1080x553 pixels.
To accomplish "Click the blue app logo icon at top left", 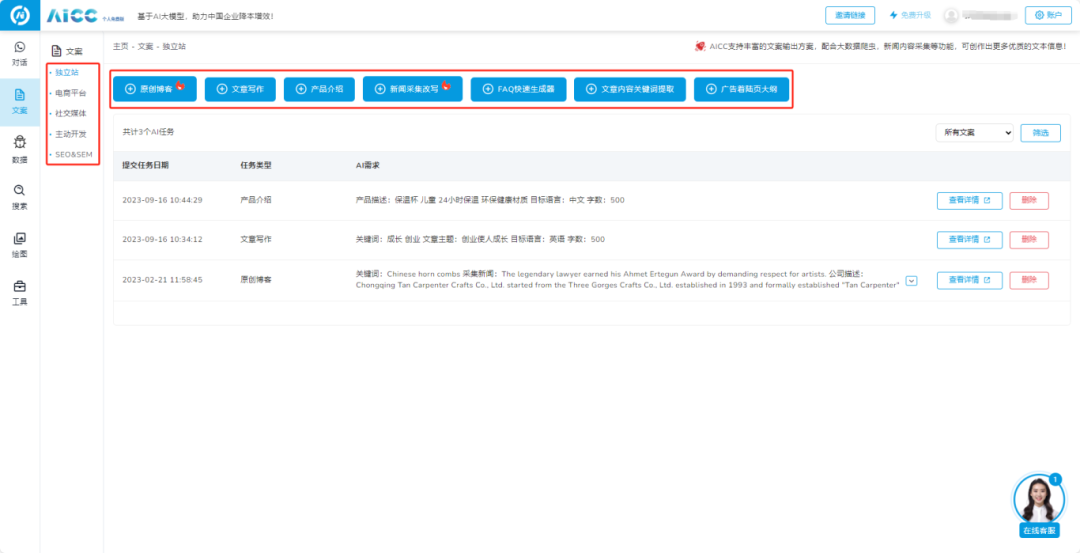I will coord(19,16).
